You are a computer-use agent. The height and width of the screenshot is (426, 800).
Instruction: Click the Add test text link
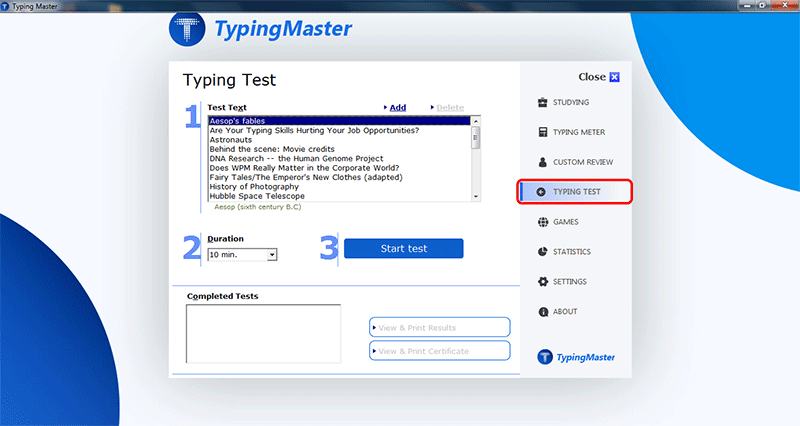tap(397, 108)
